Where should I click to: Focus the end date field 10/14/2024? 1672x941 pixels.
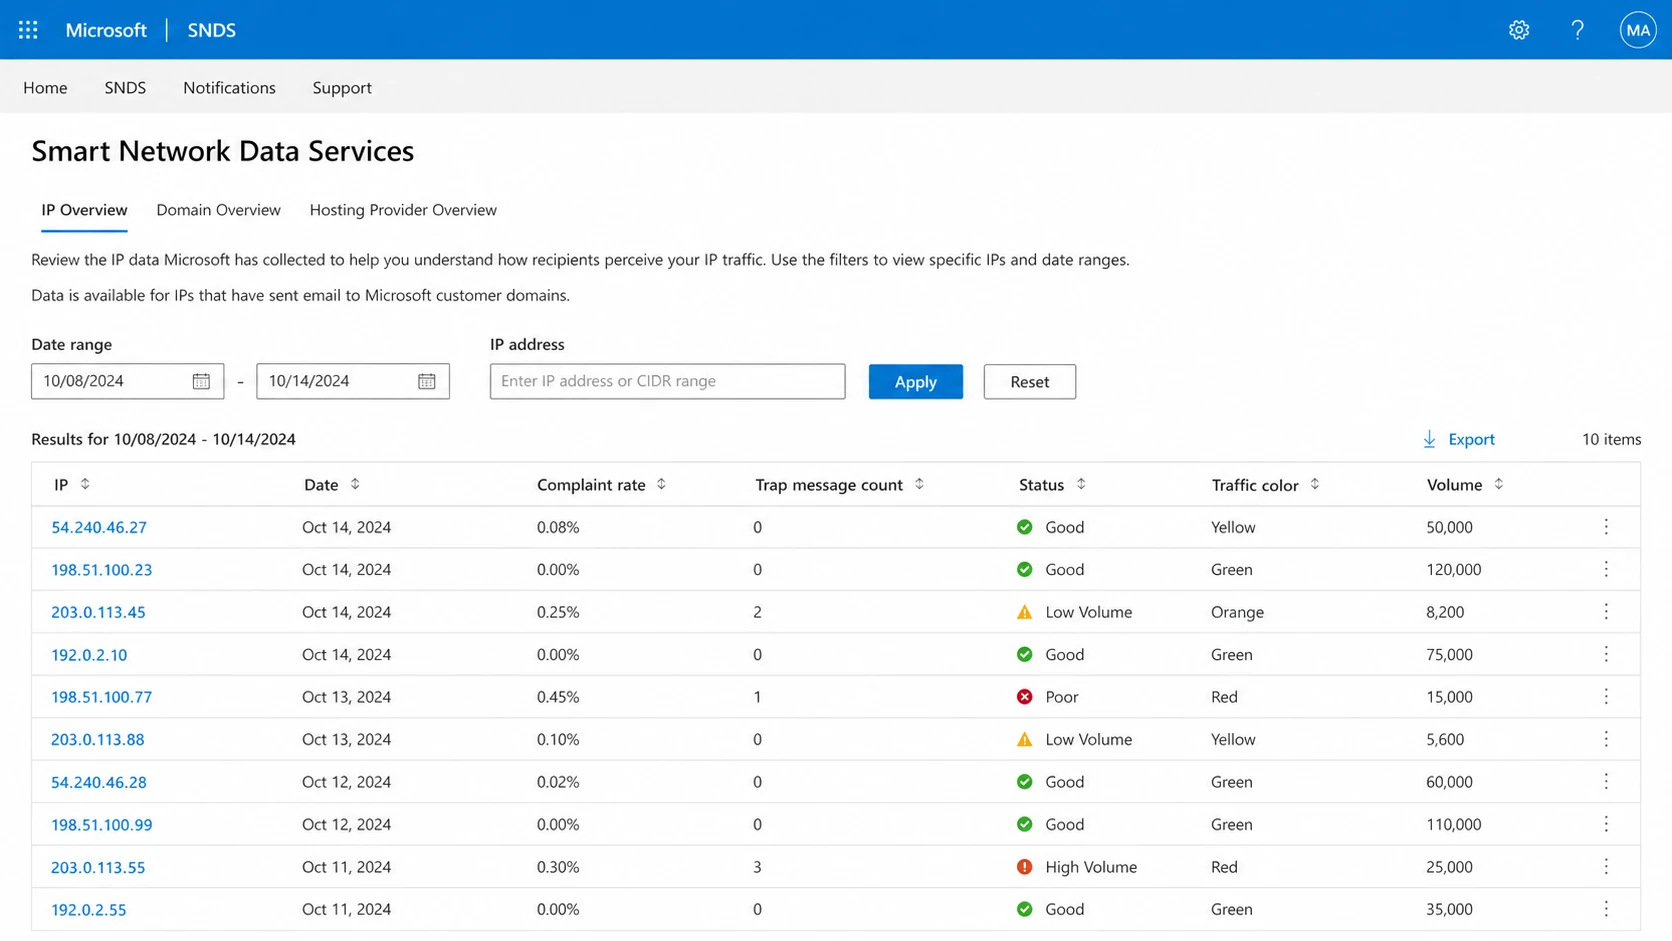(353, 381)
